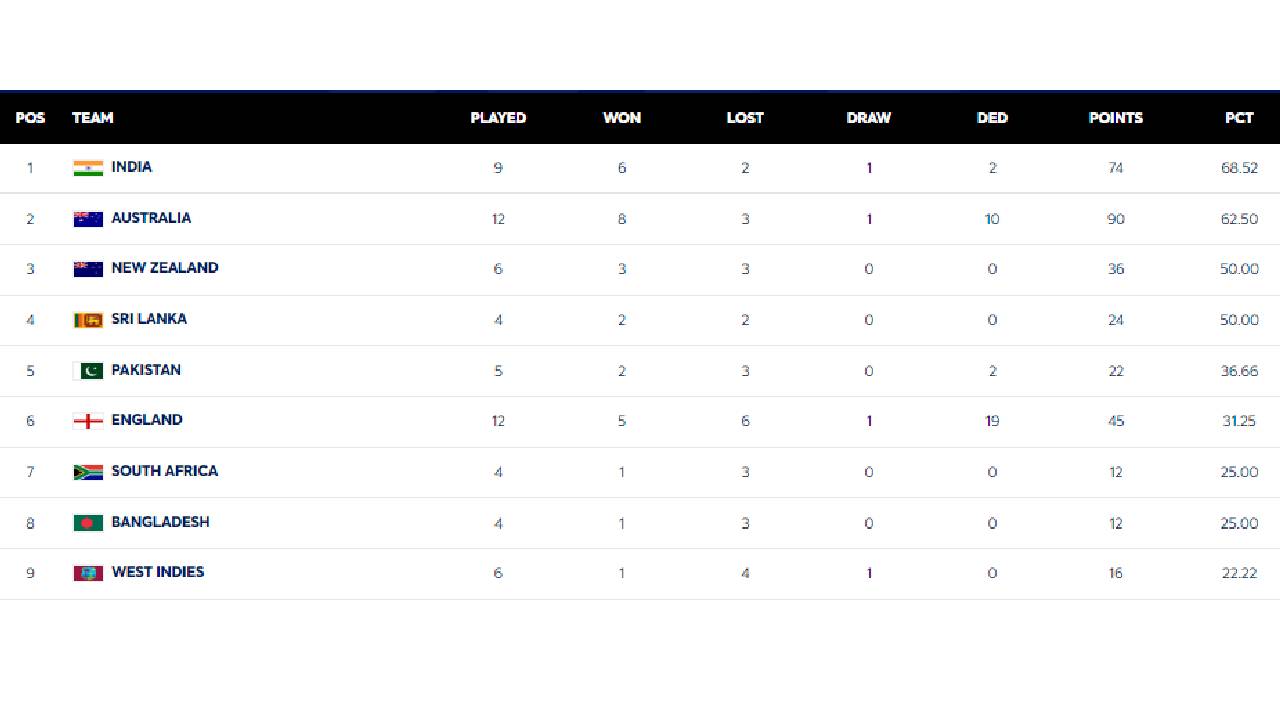
Task: Open the ENGLAND team link
Action: [x=147, y=420]
